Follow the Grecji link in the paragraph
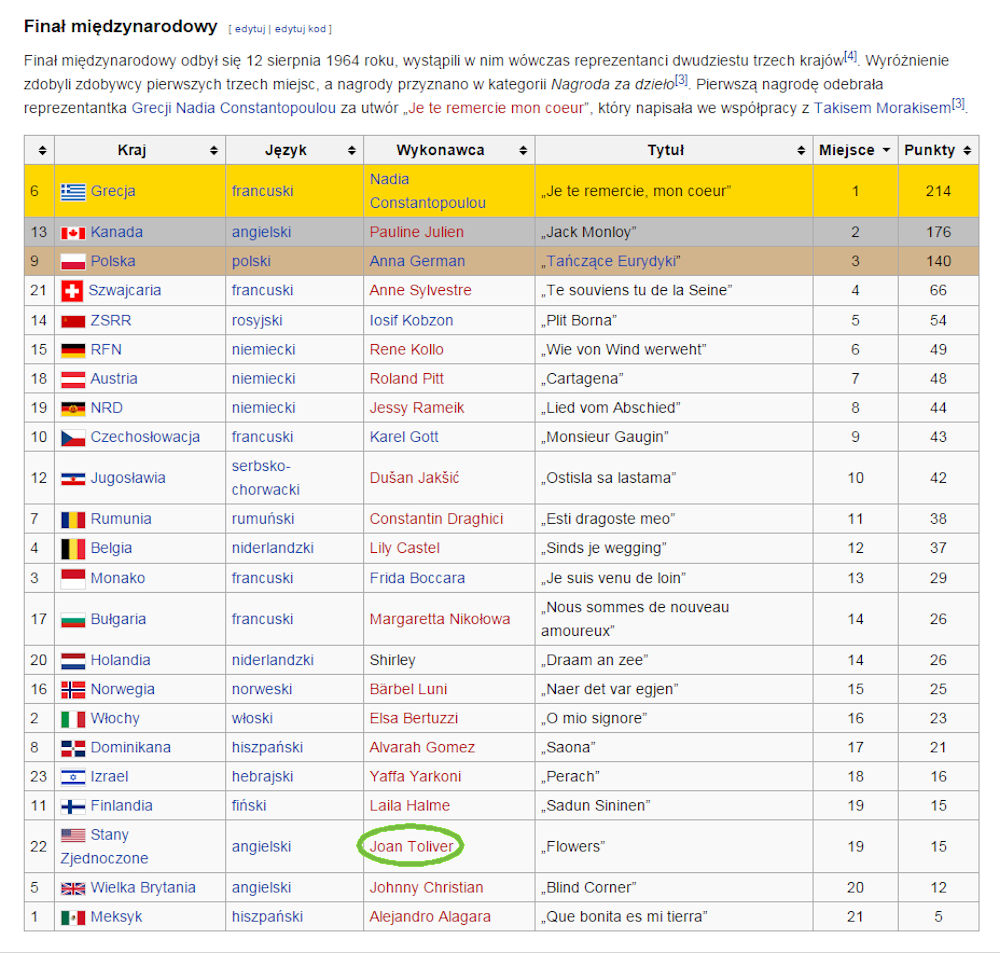 pyautogui.click(x=151, y=108)
